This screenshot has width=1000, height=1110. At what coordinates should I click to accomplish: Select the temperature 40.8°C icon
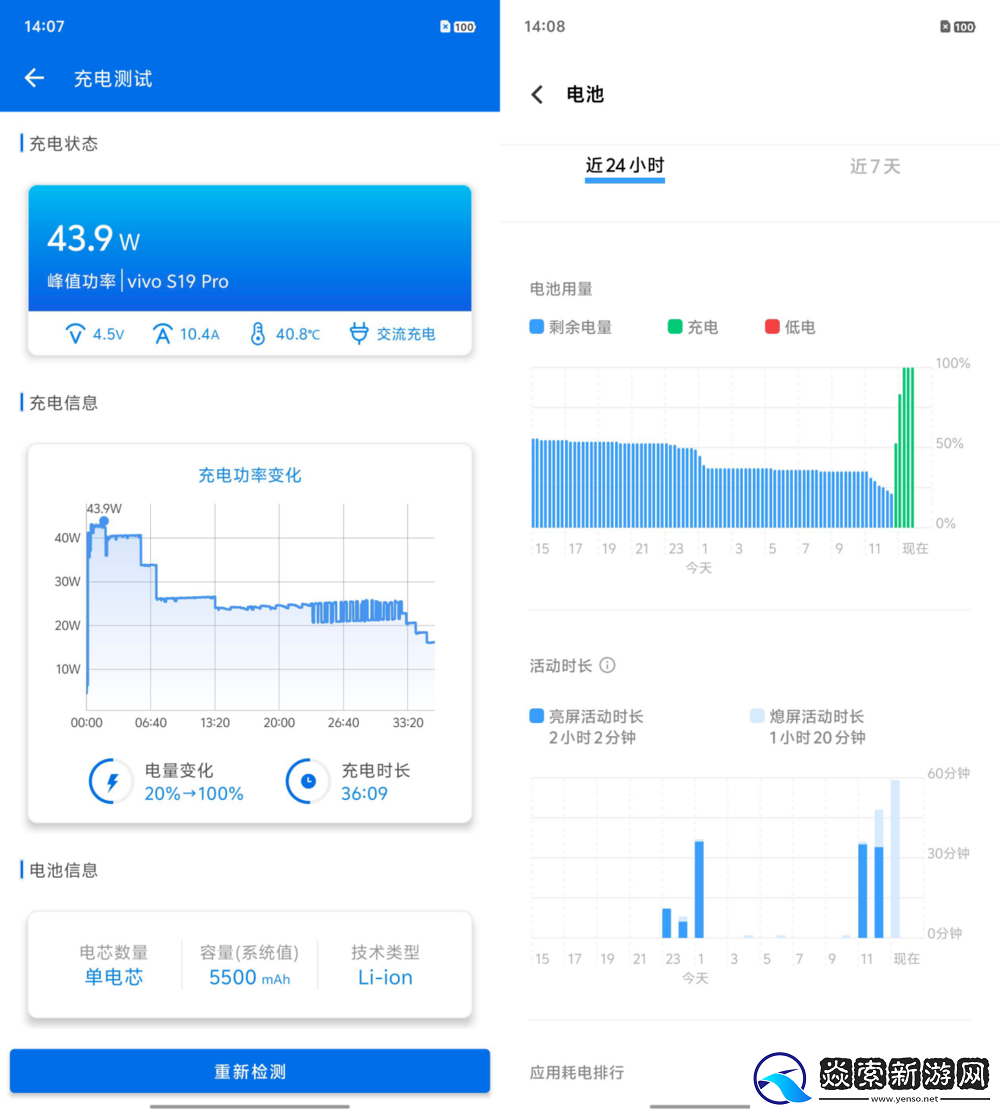pyautogui.click(x=259, y=334)
